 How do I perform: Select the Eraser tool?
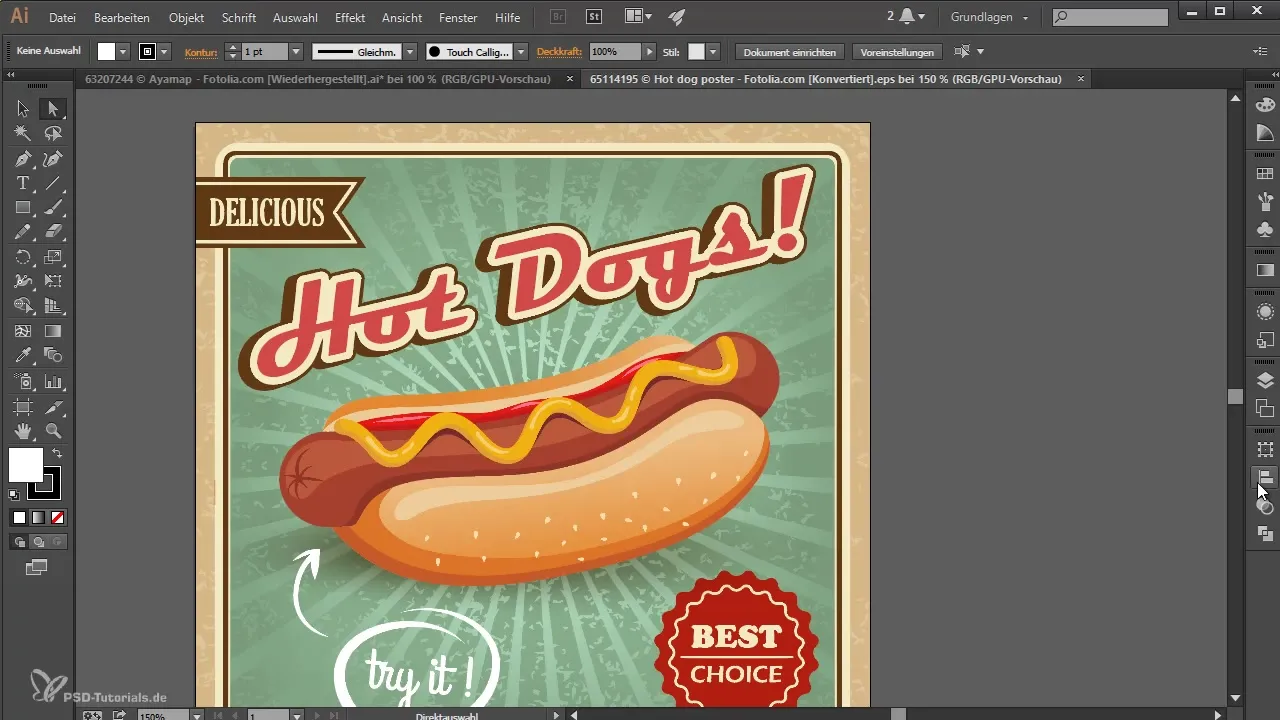53,232
